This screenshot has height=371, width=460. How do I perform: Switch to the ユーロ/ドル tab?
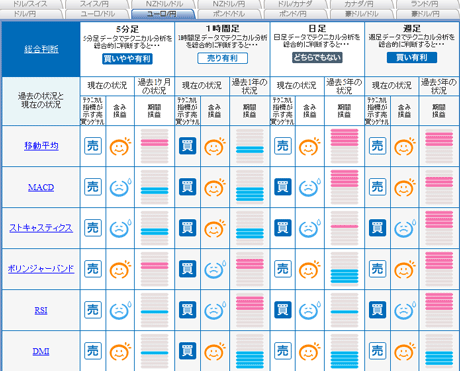click(97, 14)
